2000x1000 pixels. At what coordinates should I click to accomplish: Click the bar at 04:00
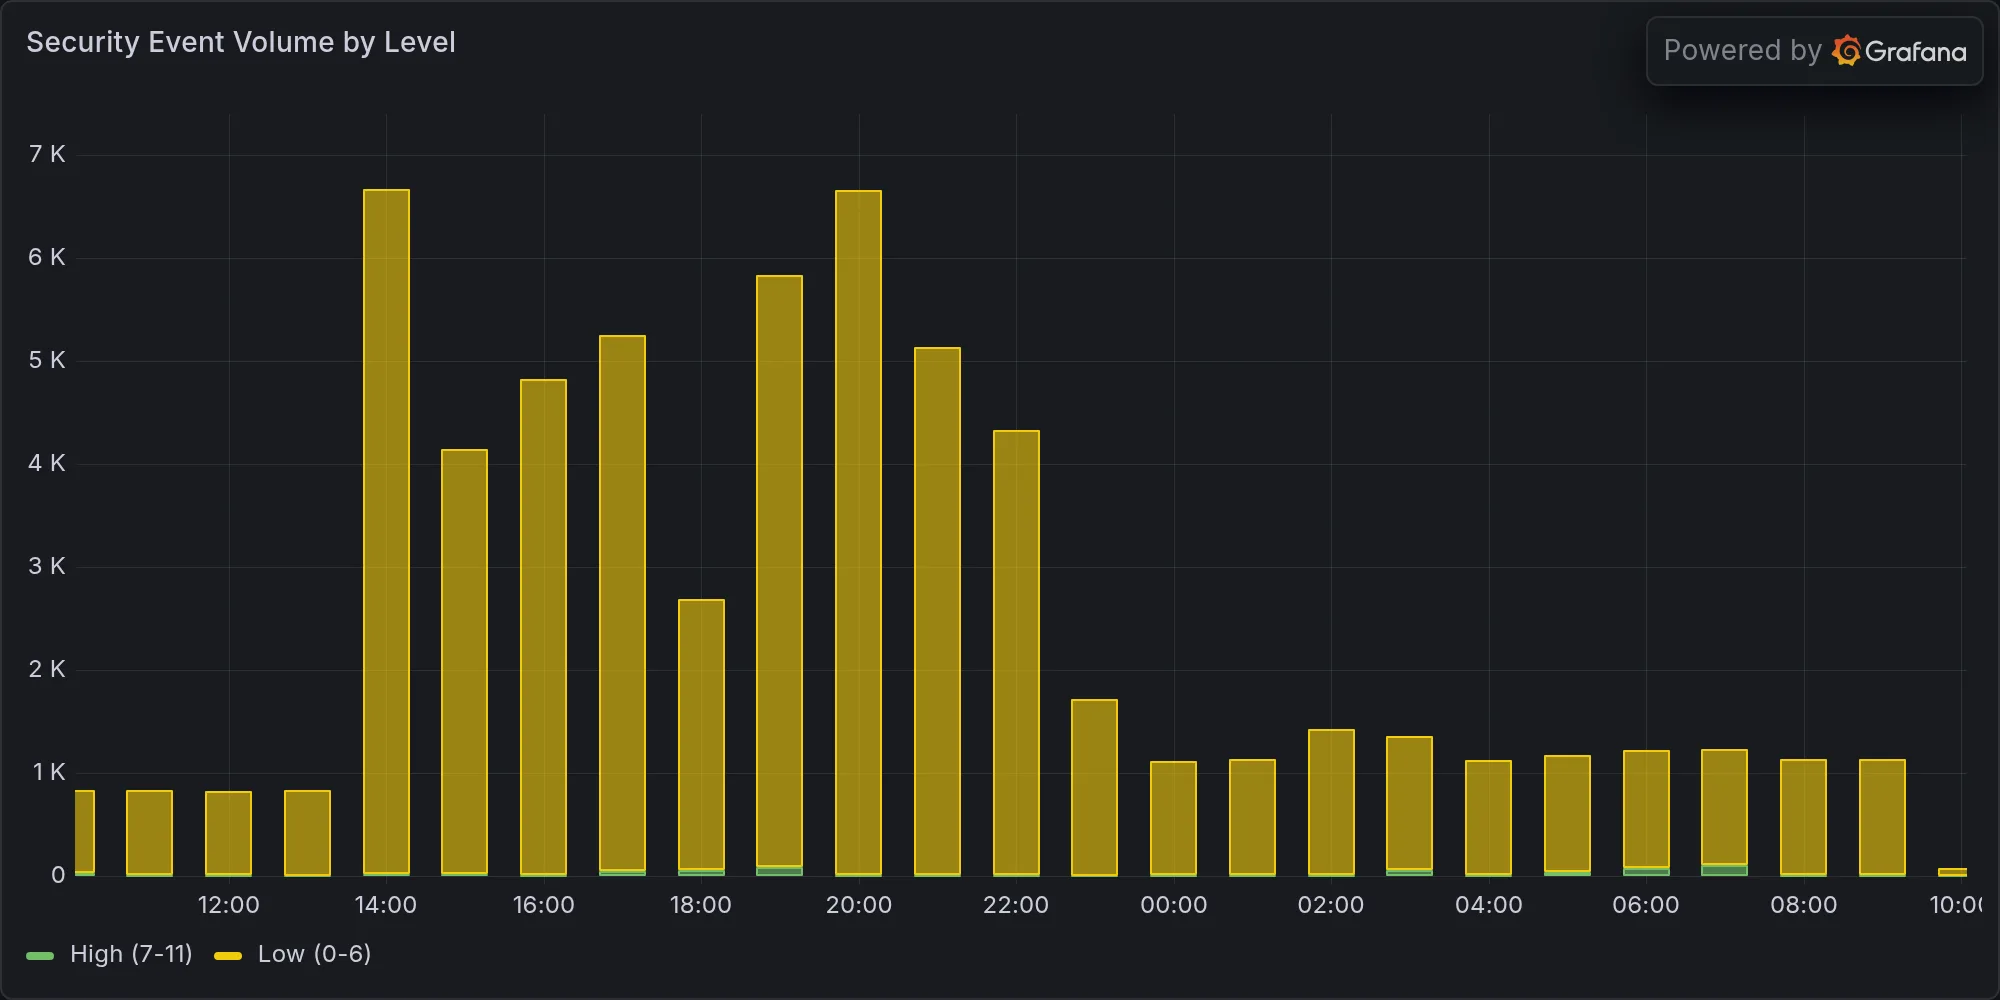[x=1488, y=818]
